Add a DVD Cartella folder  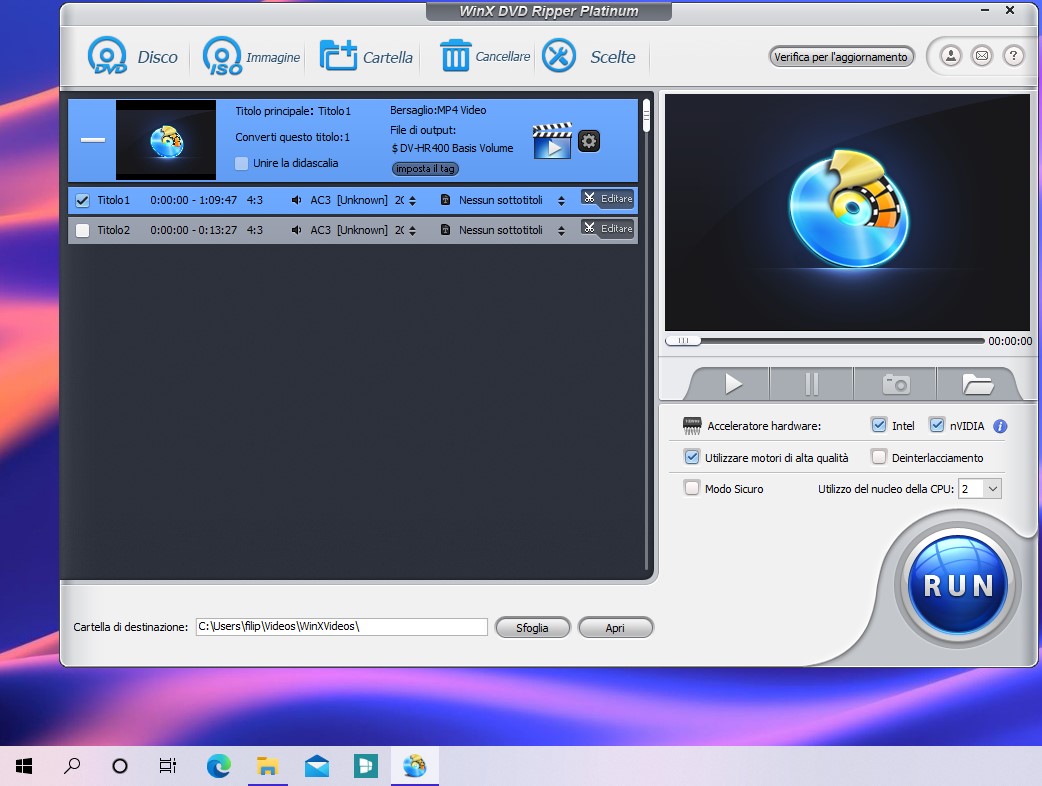pos(366,56)
